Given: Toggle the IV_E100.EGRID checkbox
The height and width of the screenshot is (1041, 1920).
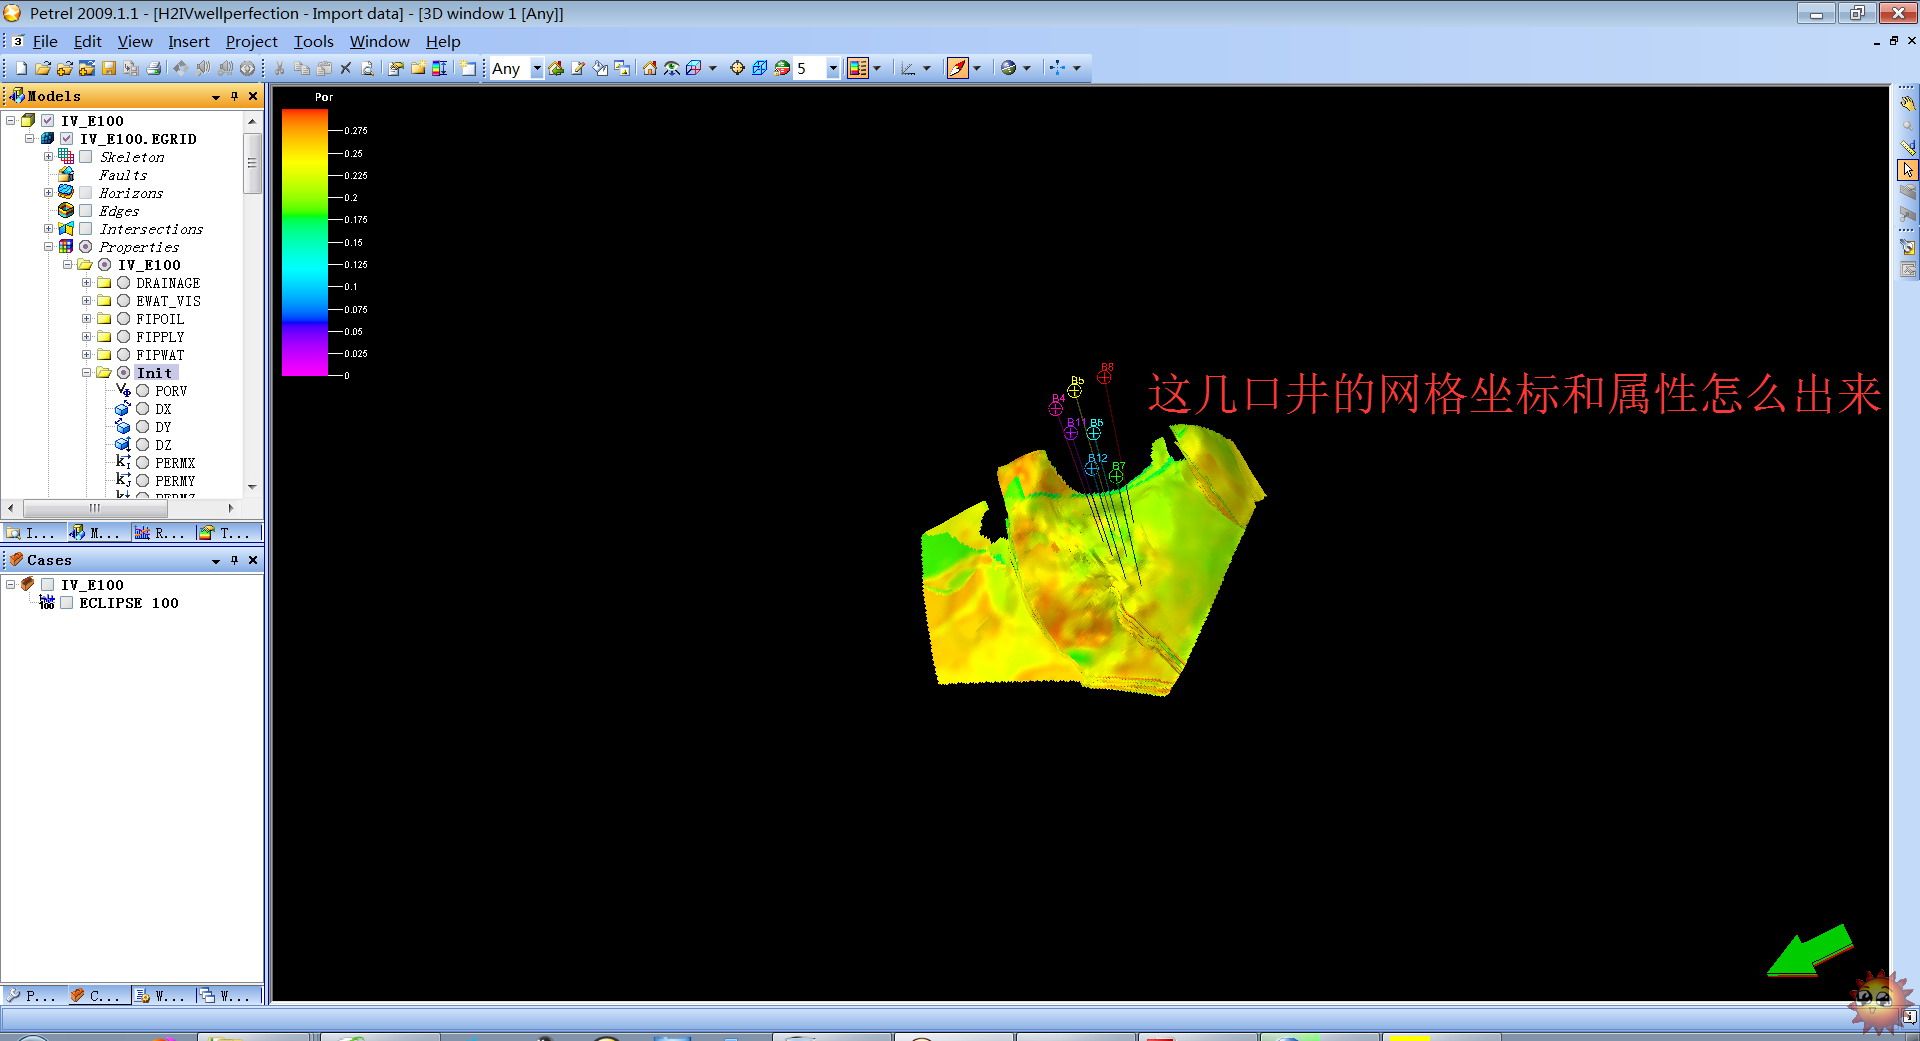Looking at the screenshot, I should 67,139.
